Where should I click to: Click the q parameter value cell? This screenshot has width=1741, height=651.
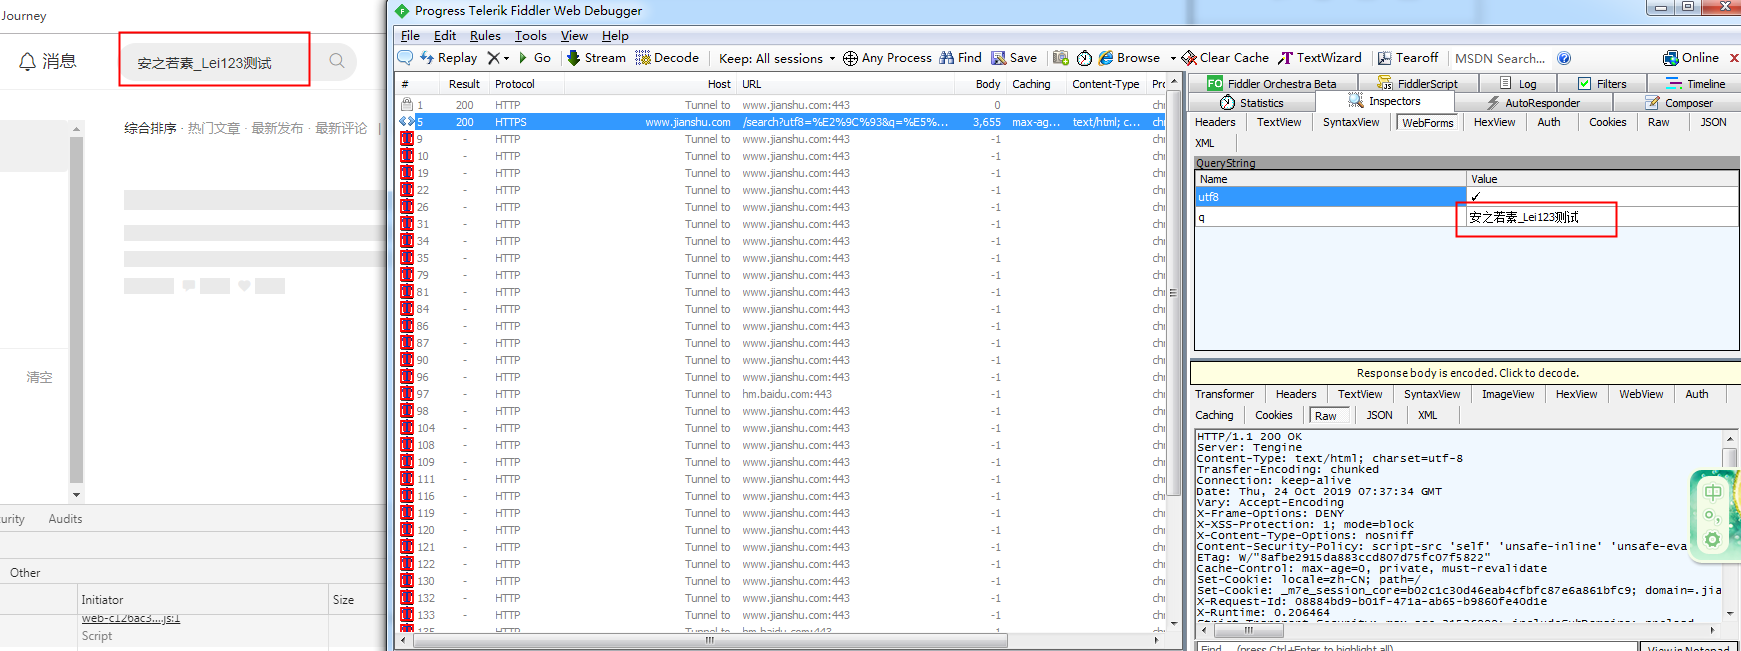[x=1602, y=217]
